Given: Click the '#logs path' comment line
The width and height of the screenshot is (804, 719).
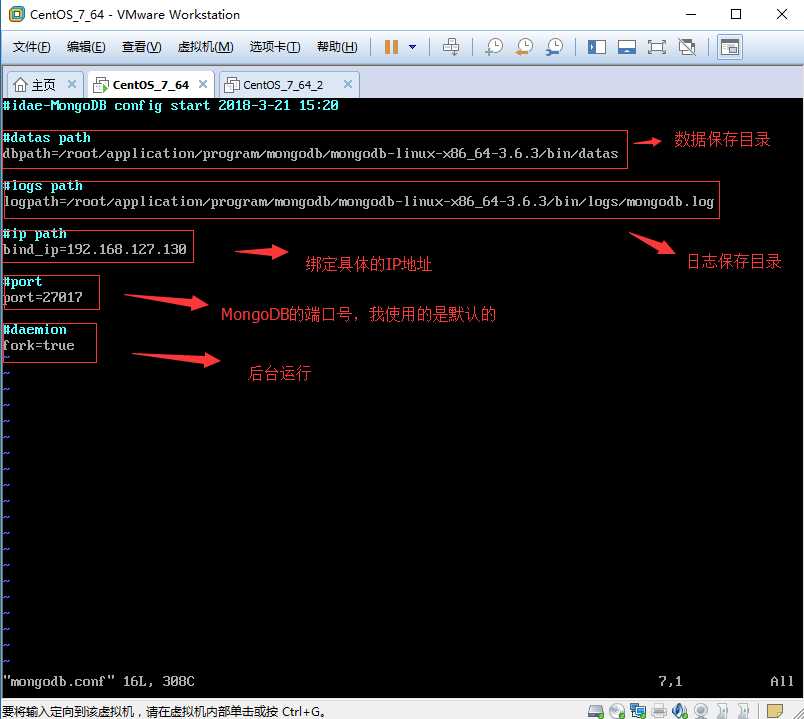Looking at the screenshot, I should [x=43, y=186].
